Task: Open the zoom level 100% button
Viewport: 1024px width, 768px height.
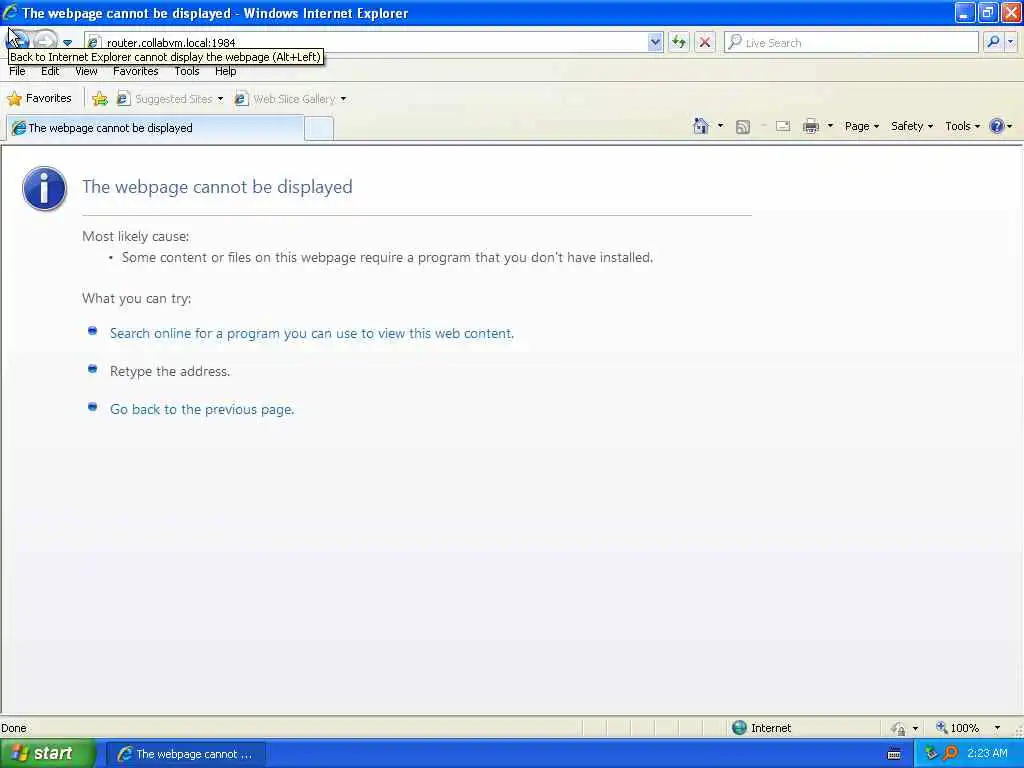Action: (x=957, y=728)
